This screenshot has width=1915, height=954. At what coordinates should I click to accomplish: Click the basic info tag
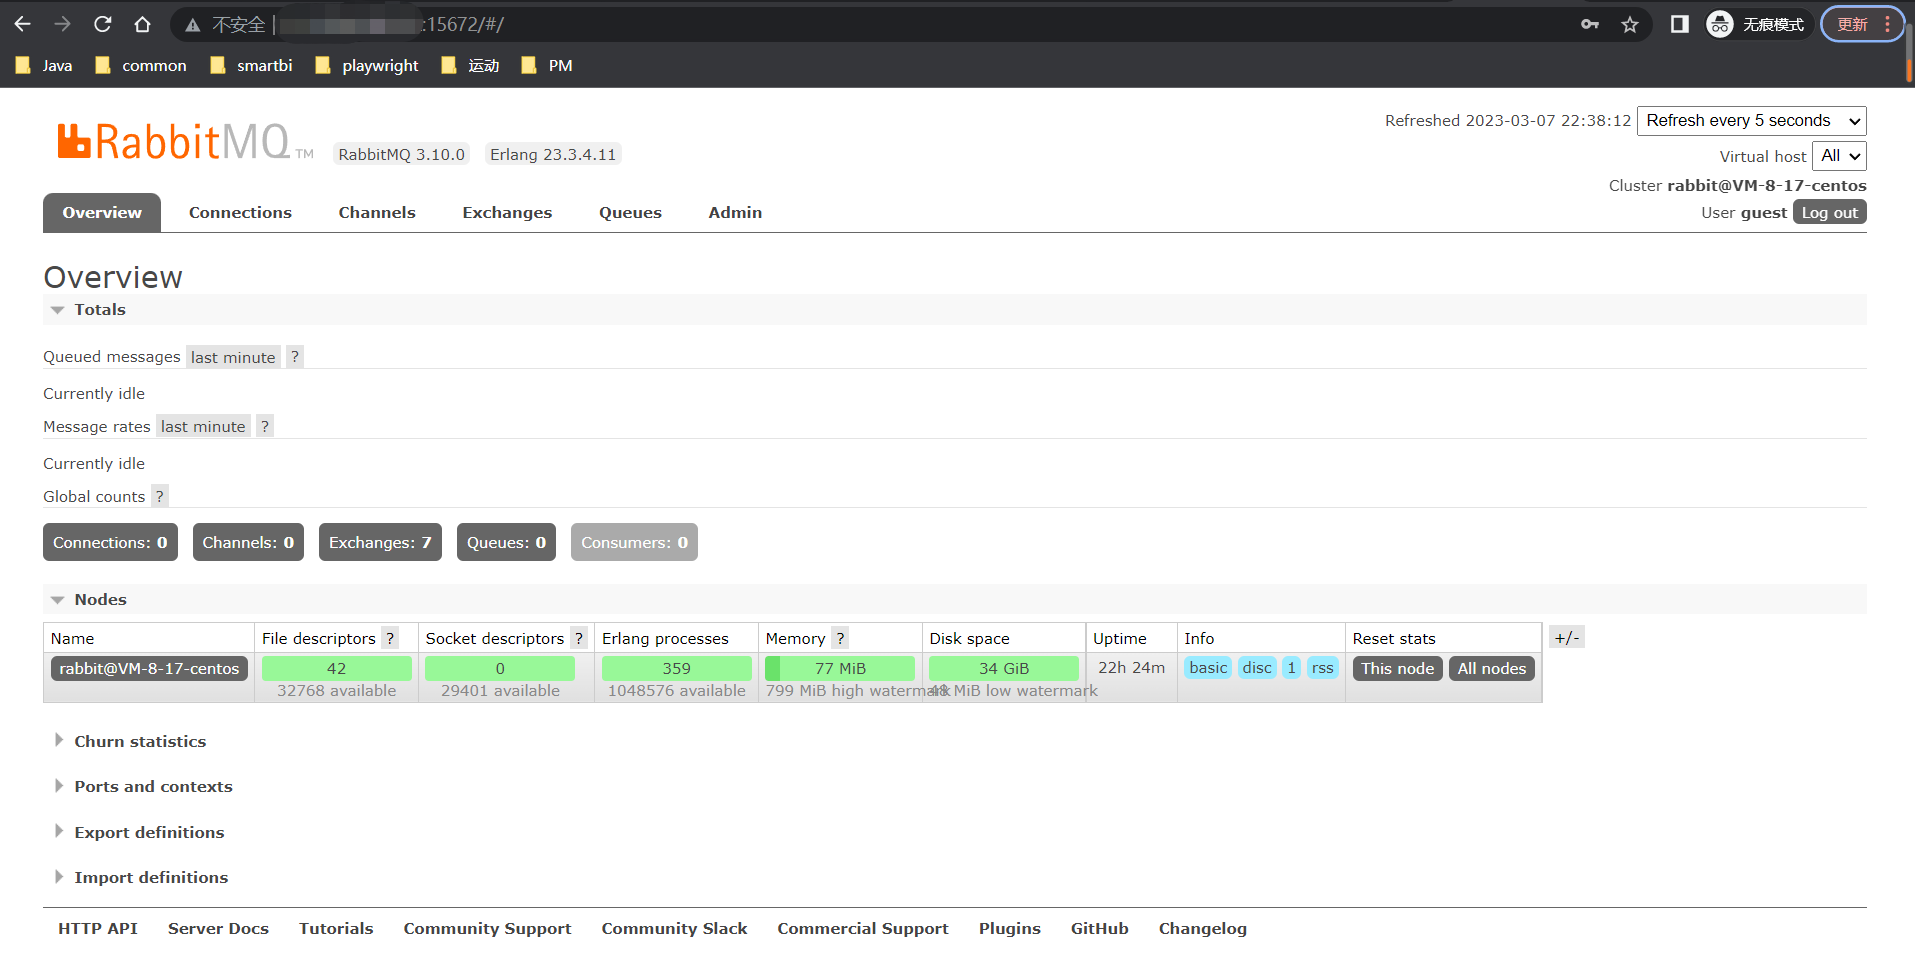pyautogui.click(x=1208, y=667)
